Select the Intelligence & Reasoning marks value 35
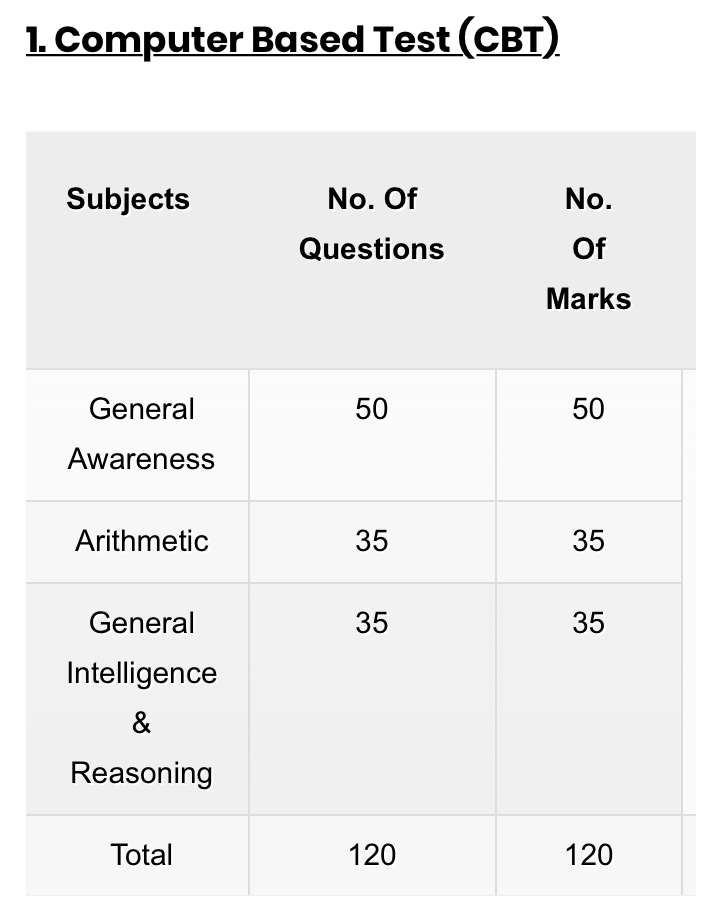The height and width of the screenshot is (914, 708). [x=588, y=623]
